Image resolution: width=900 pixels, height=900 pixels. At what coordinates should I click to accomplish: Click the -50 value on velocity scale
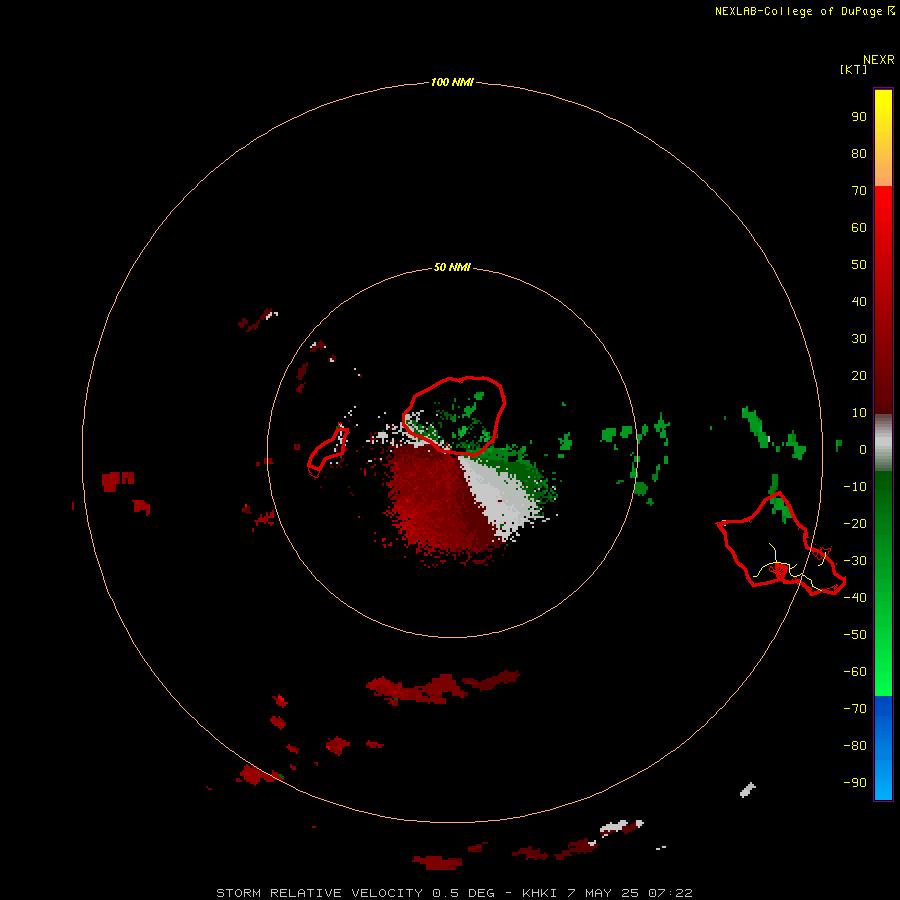coord(855,635)
